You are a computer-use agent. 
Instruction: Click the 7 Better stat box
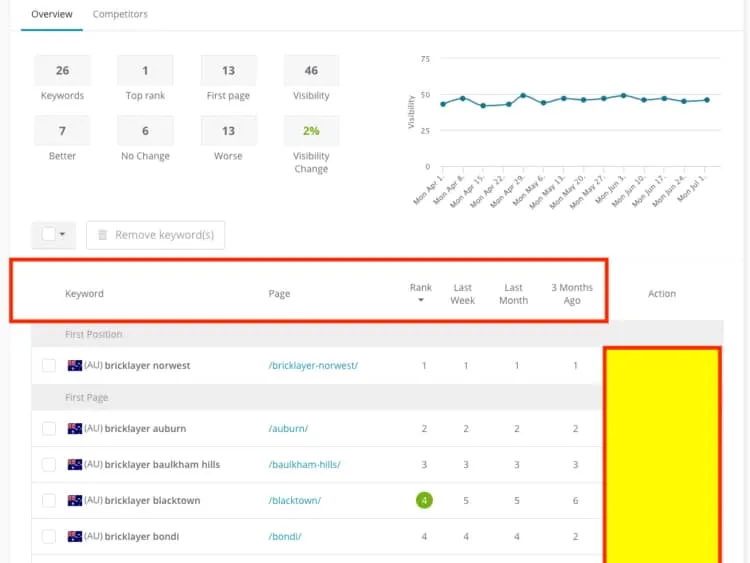pos(62,131)
